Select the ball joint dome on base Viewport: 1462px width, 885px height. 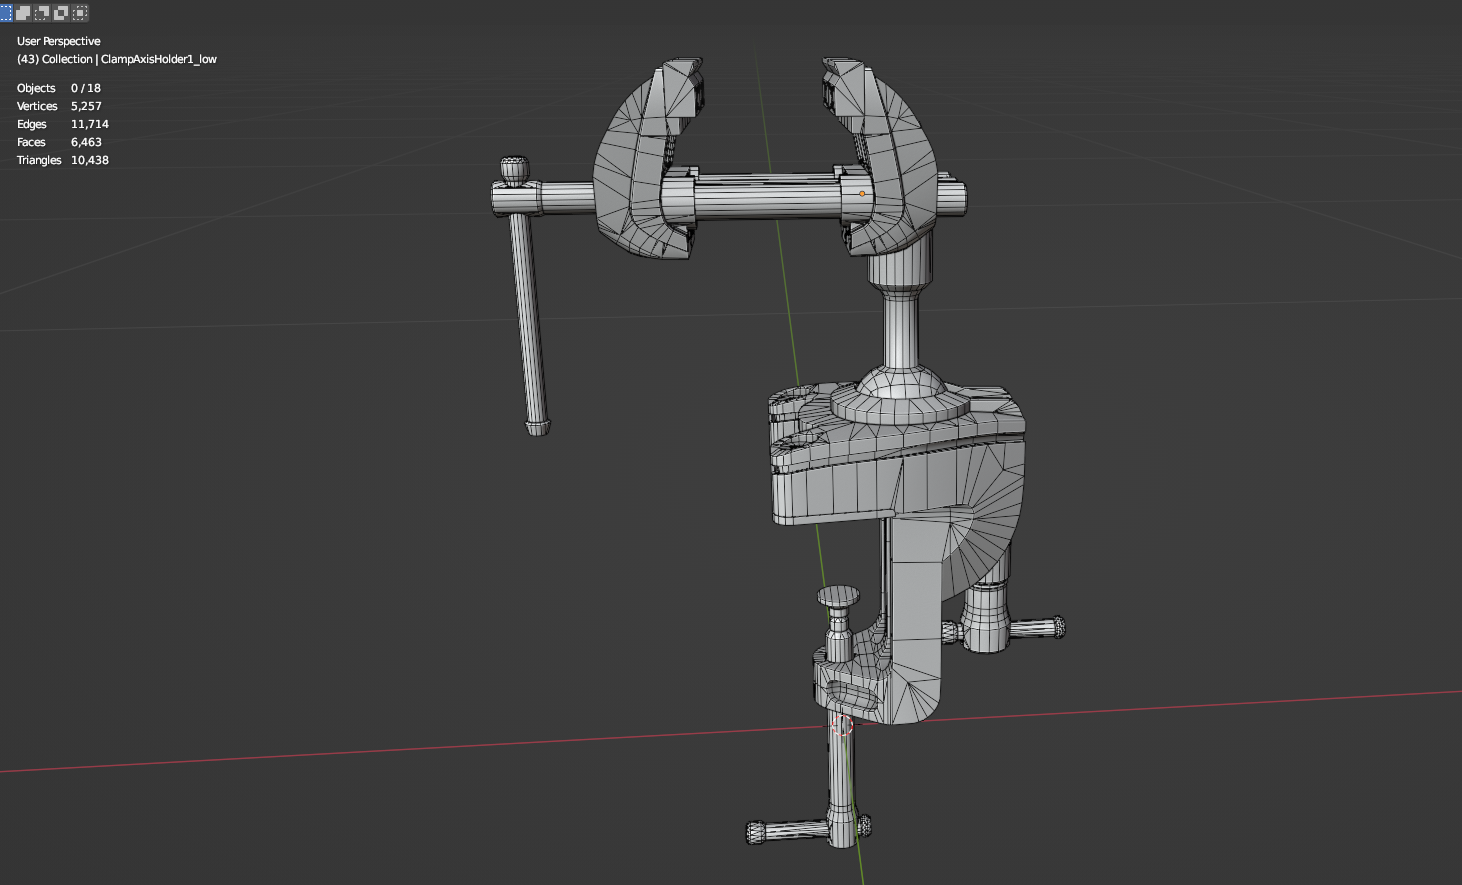(900, 388)
